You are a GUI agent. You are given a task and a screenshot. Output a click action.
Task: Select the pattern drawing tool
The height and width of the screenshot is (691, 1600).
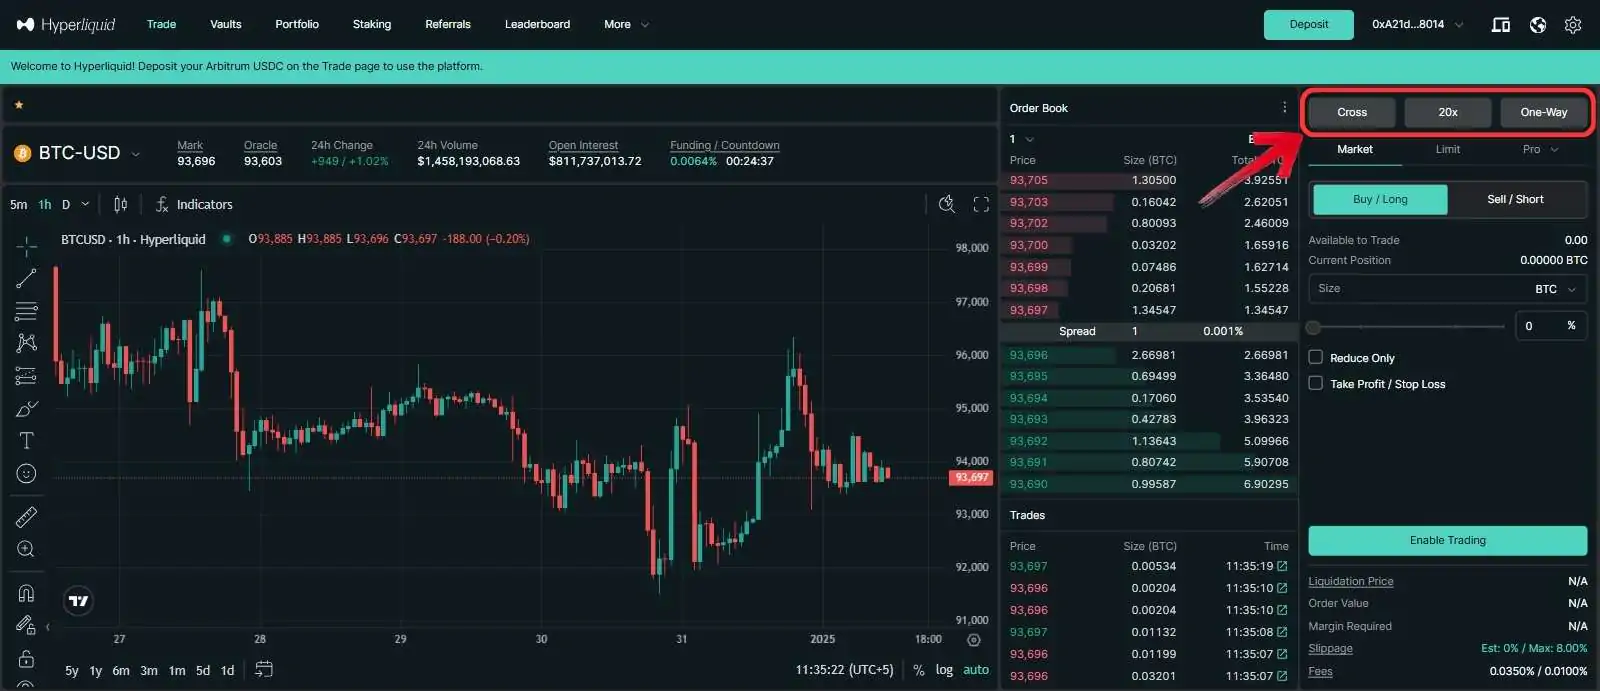tap(27, 343)
